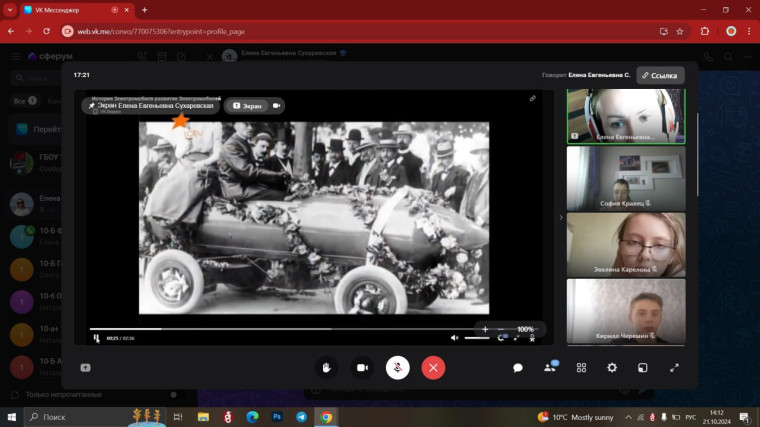Switch to the camera view tab
The height and width of the screenshot is (427, 760).
click(276, 106)
